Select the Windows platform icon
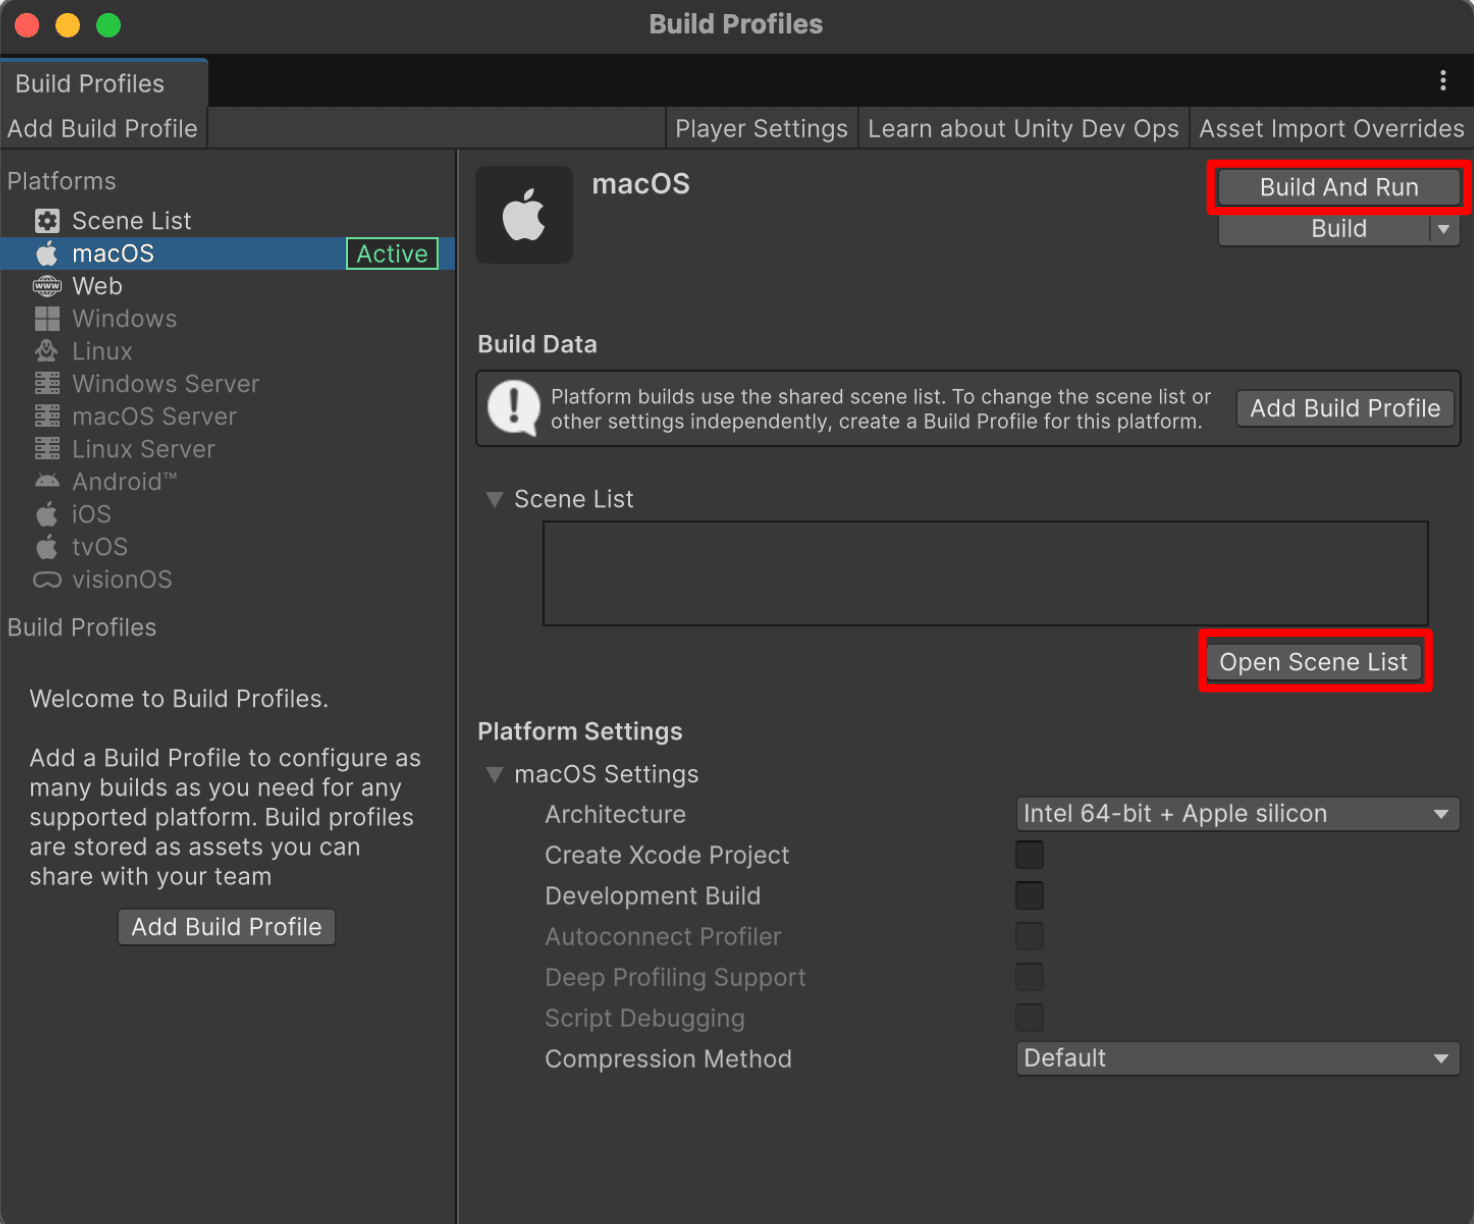1474x1224 pixels. tap(46, 318)
